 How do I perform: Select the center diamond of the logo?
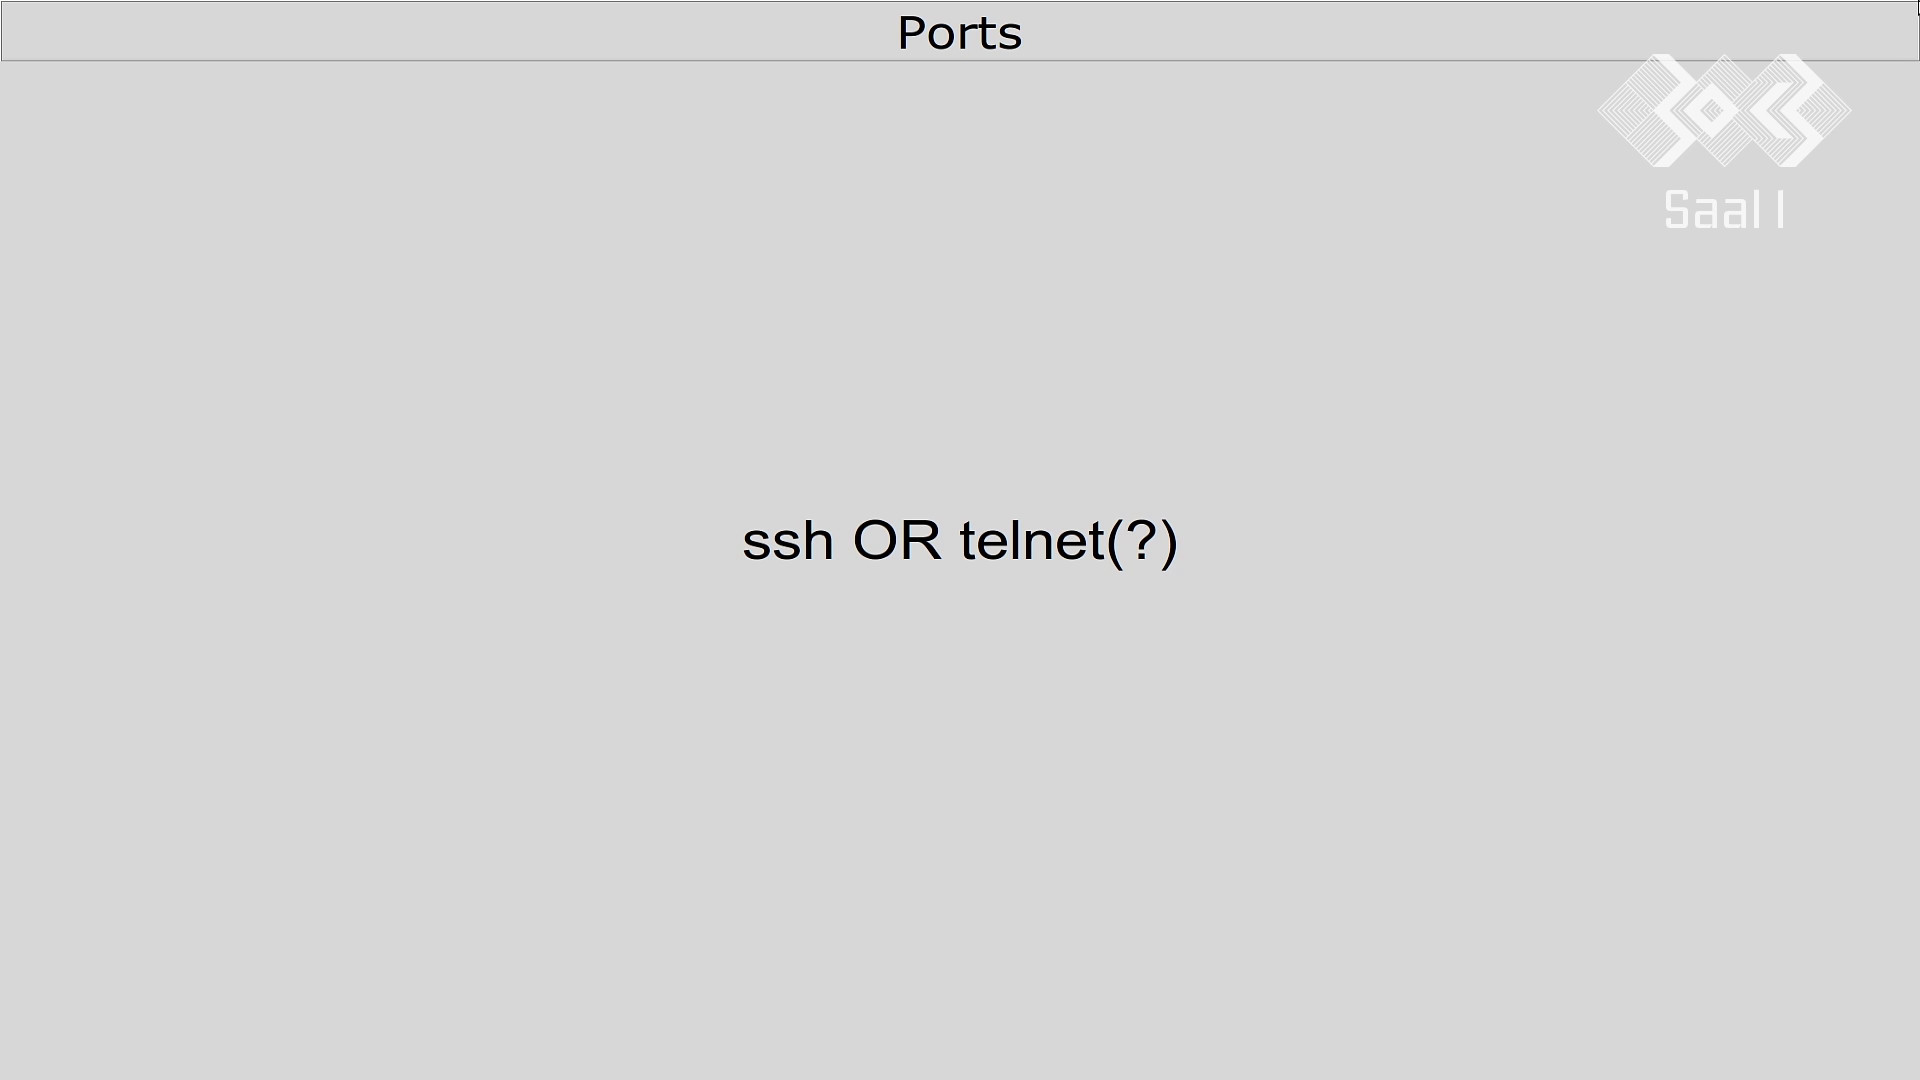tap(1724, 110)
